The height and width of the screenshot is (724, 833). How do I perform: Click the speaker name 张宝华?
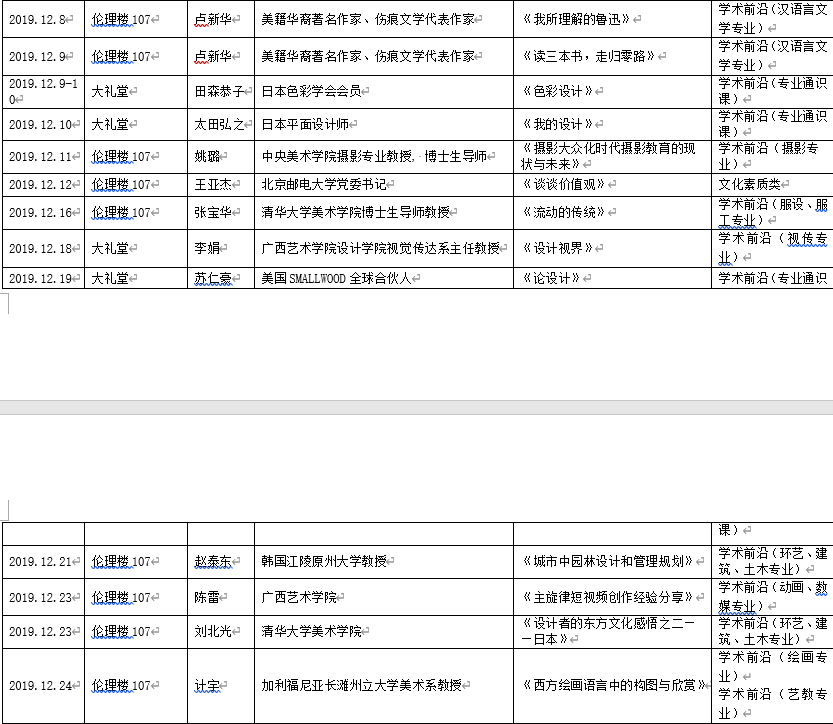[x=212, y=213]
